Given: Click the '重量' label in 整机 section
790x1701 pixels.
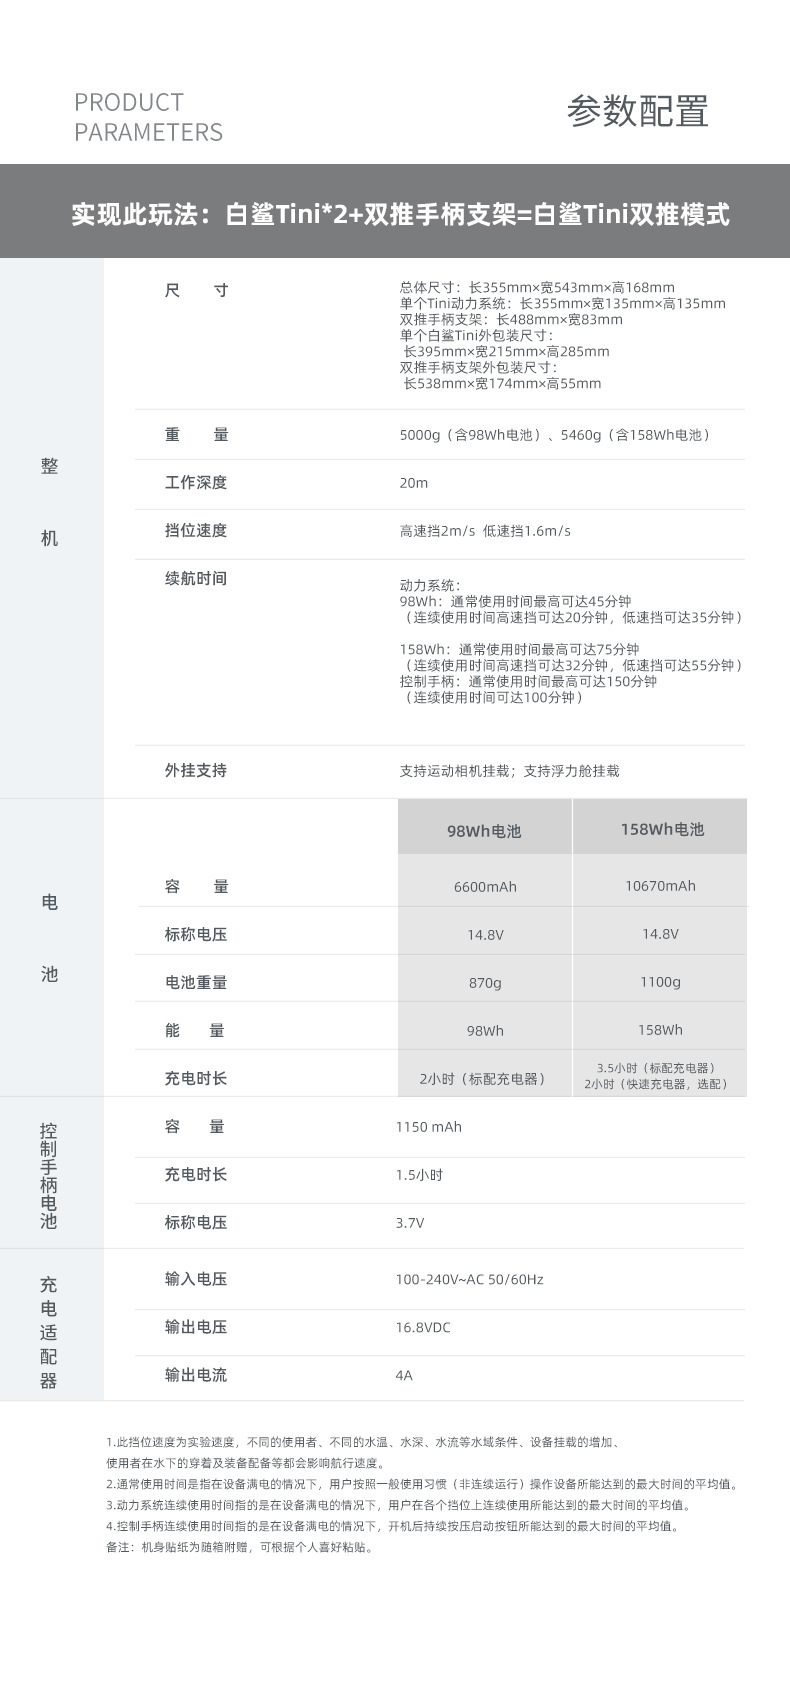Looking at the screenshot, I should point(197,434).
